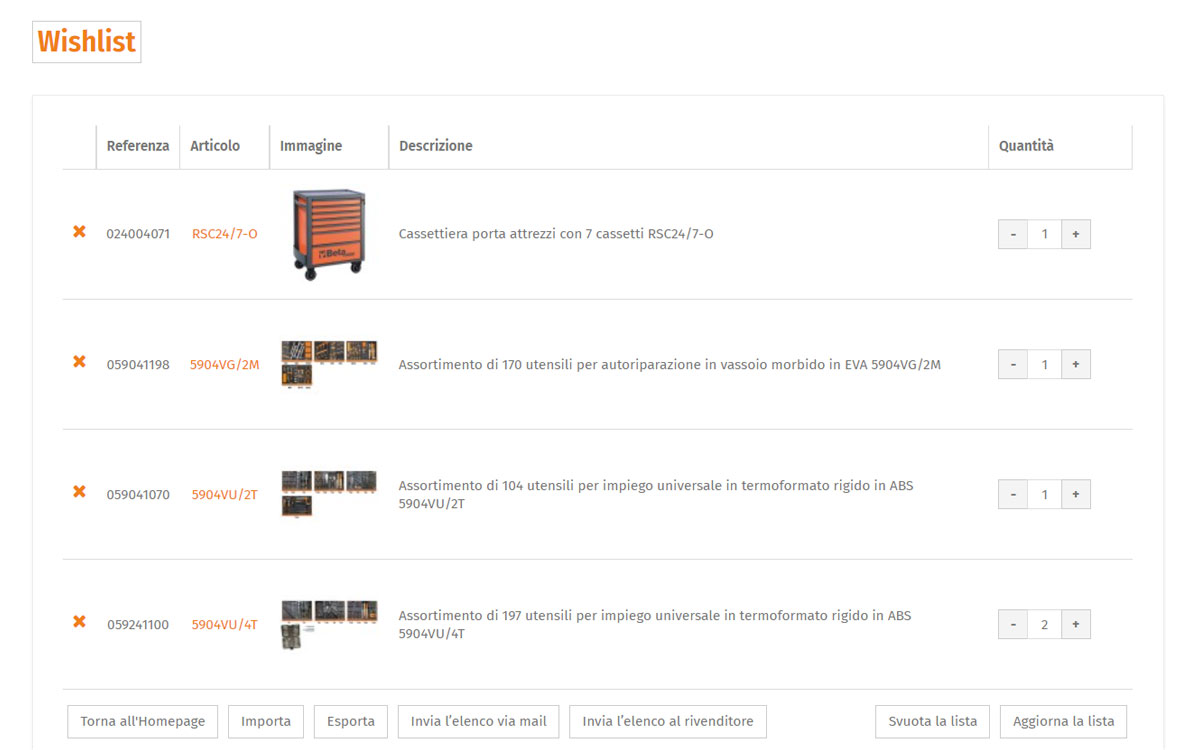Click description Assortimento di 197 utensili
Image resolution: width=1200 pixels, height=750 pixels.
(x=655, y=624)
